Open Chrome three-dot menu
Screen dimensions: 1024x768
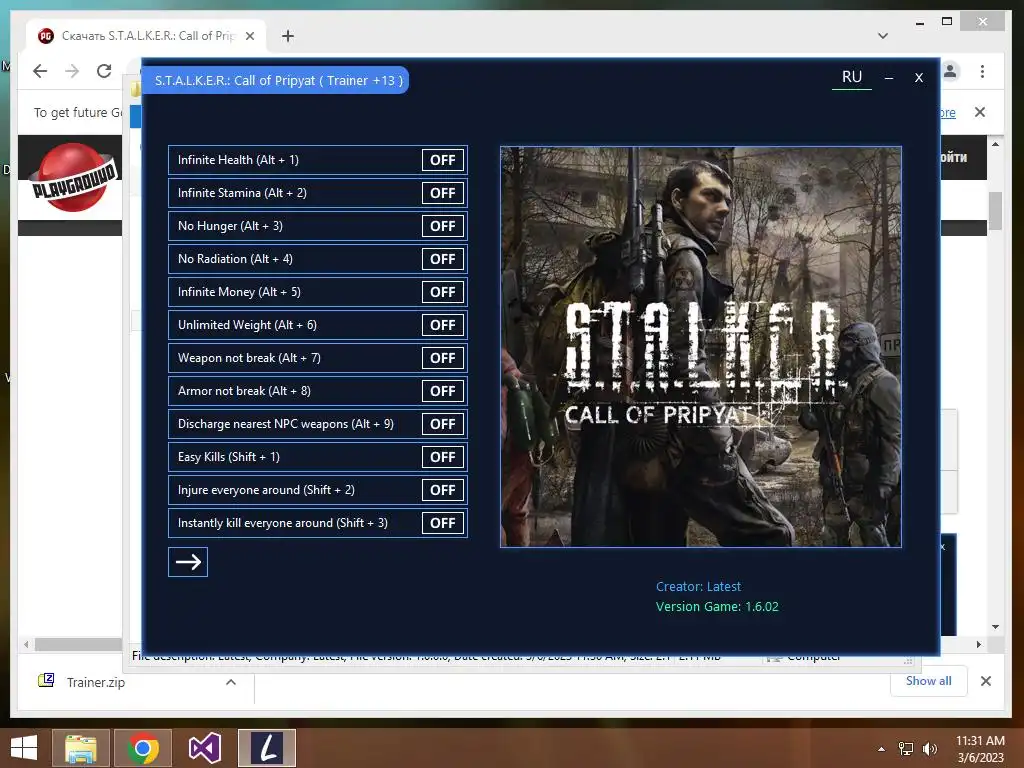tap(982, 71)
